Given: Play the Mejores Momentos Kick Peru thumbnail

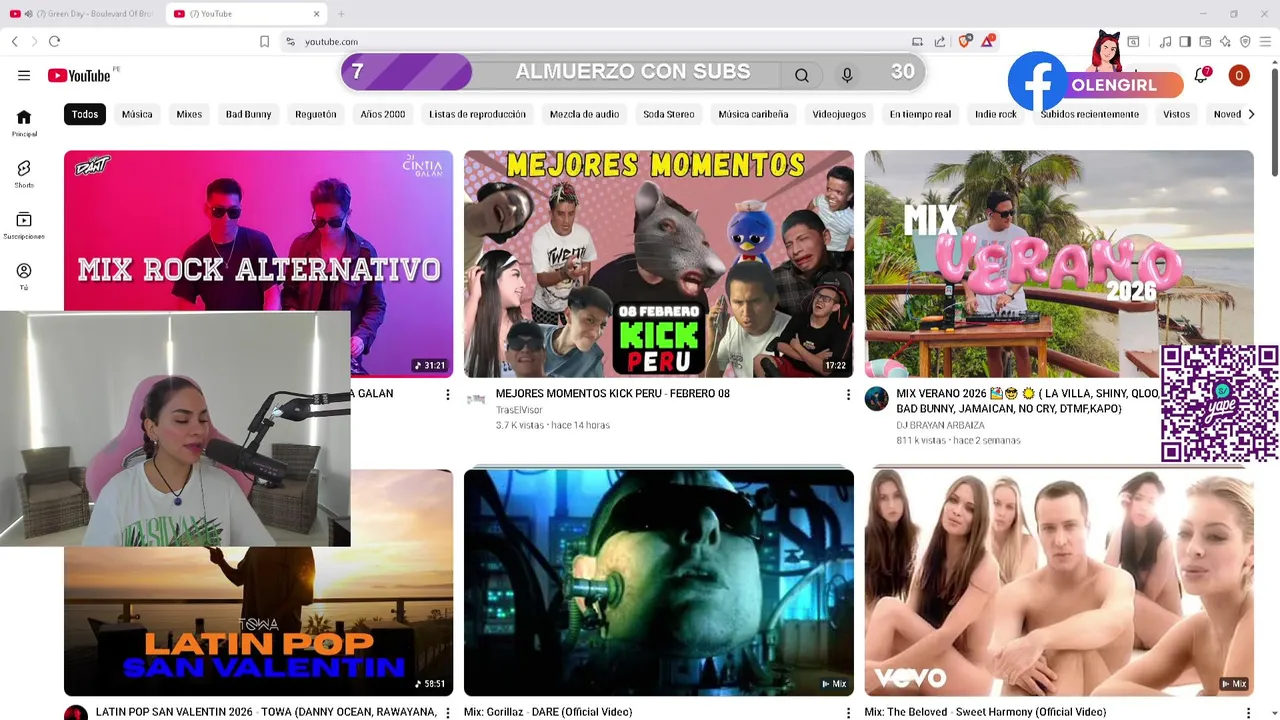Looking at the screenshot, I should [x=659, y=264].
